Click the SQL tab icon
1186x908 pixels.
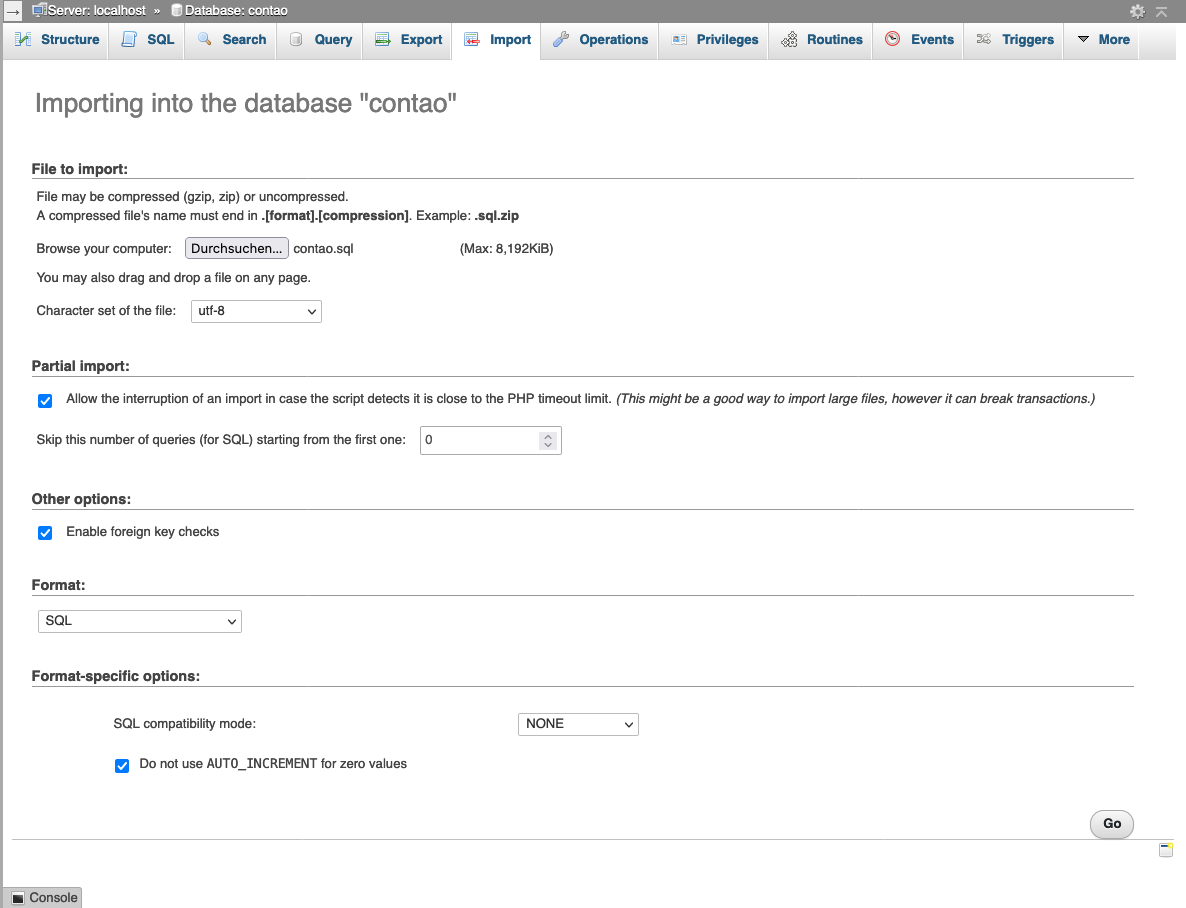pyautogui.click(x=129, y=39)
